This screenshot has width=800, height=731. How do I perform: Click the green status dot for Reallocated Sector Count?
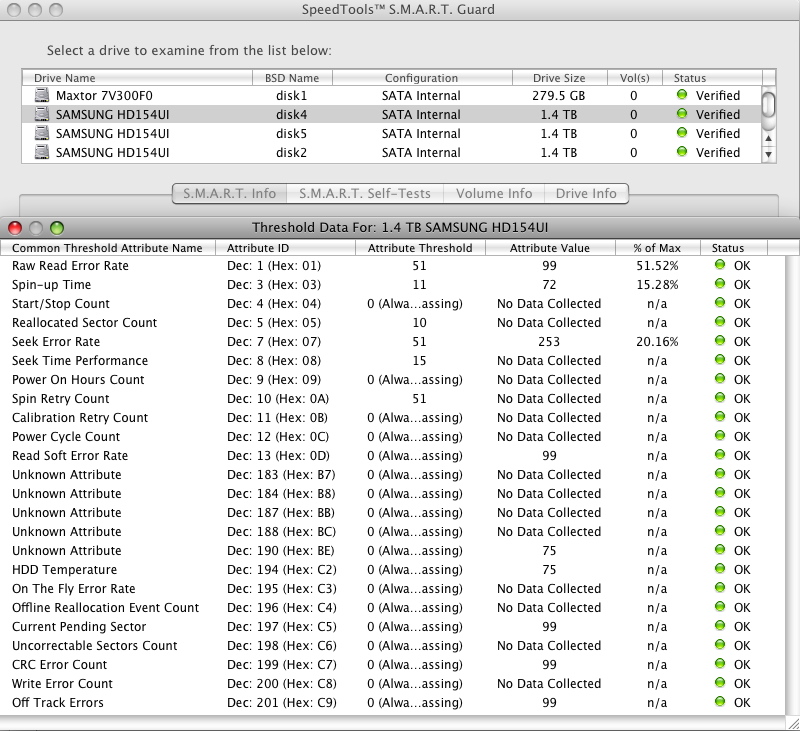pyautogui.click(x=720, y=321)
